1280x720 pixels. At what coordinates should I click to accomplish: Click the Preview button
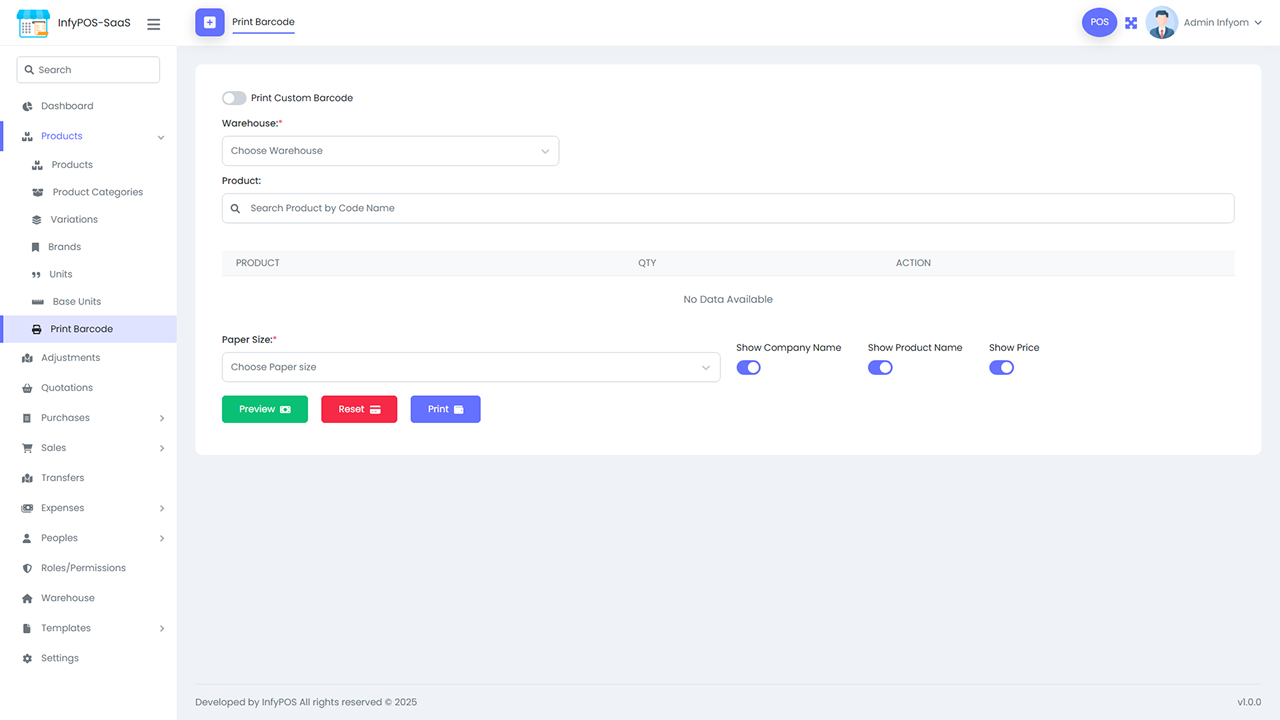coord(264,409)
